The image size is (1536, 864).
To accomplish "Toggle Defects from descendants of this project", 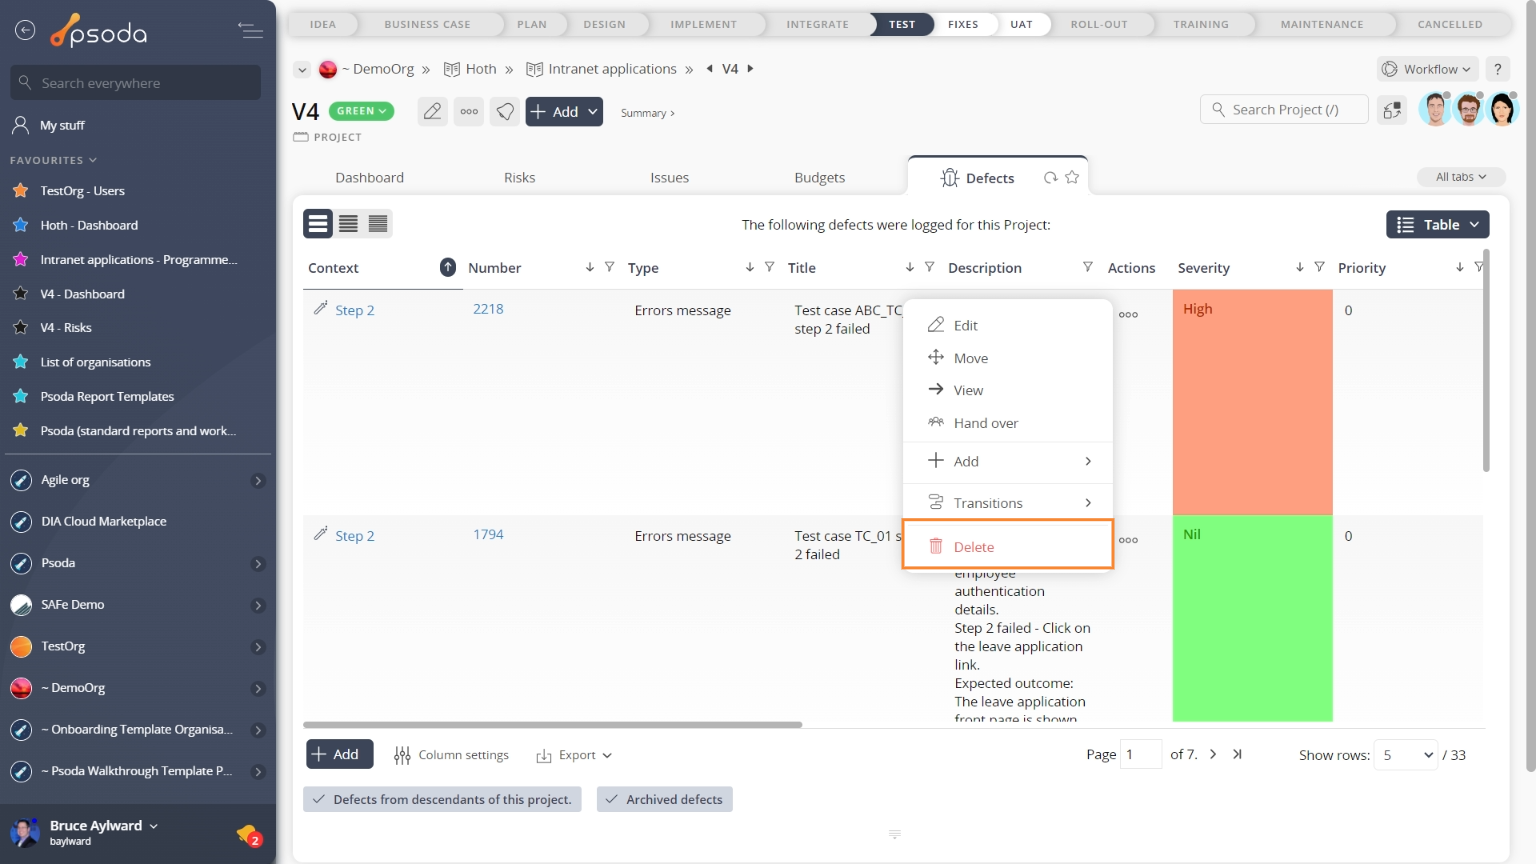I will [442, 799].
